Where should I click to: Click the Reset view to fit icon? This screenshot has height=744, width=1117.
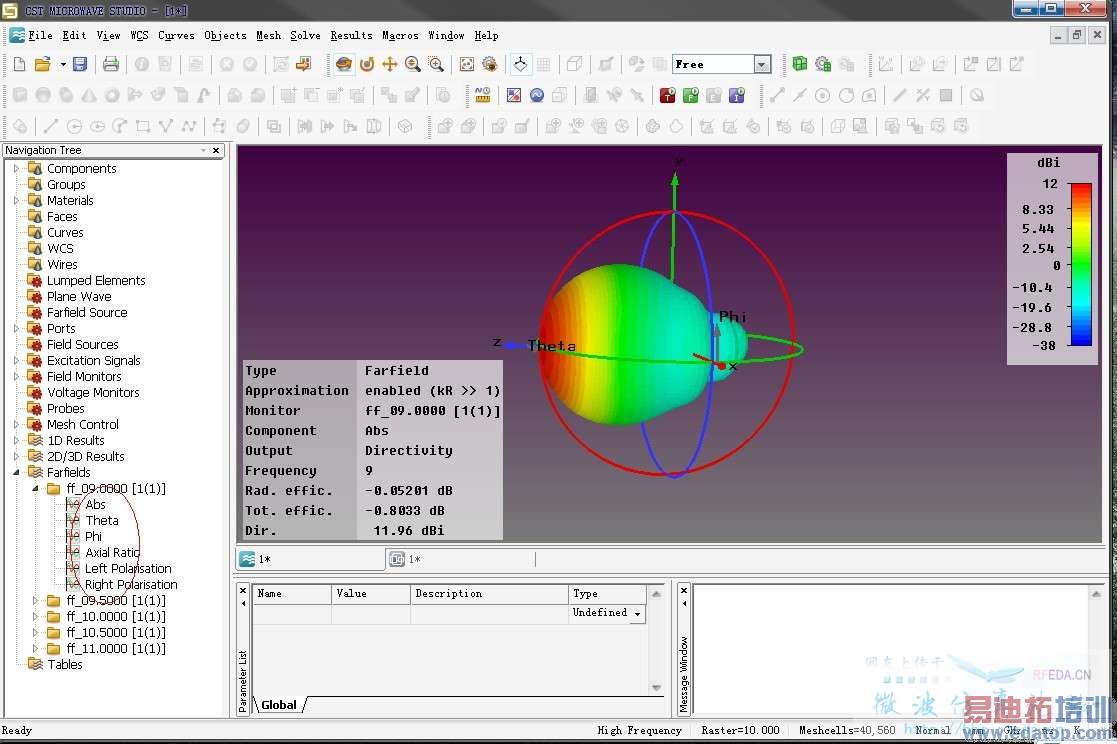click(x=467, y=64)
